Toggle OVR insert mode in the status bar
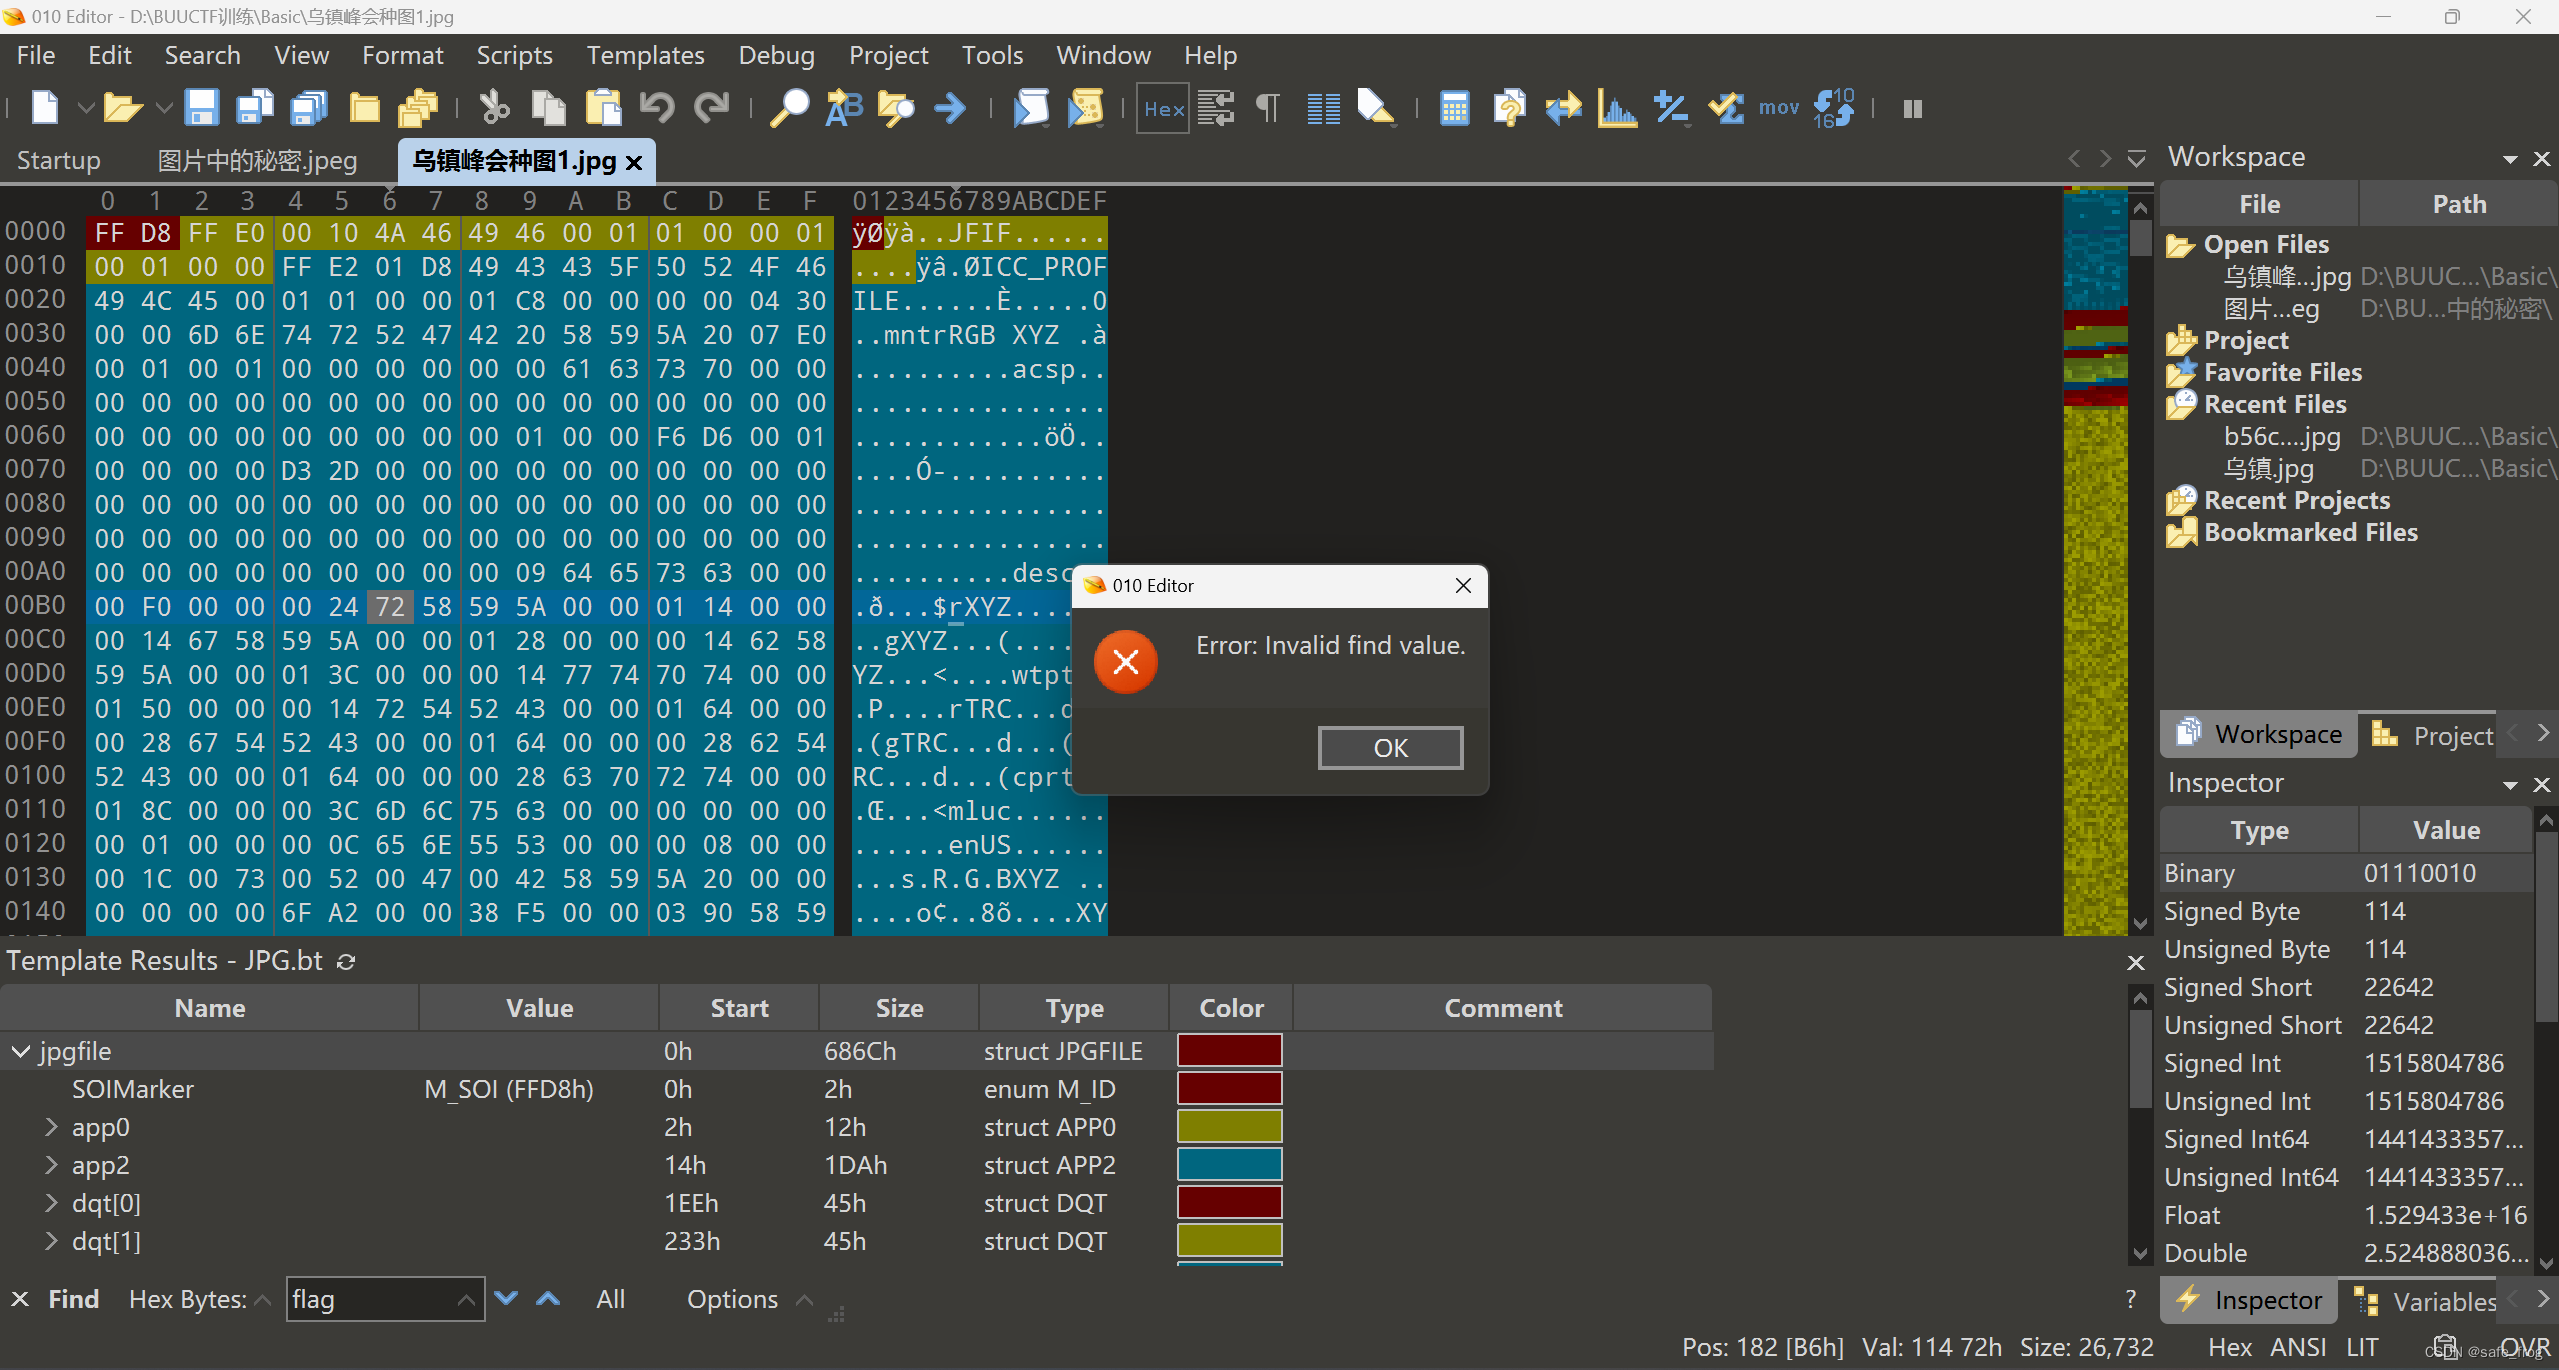This screenshot has width=2559, height=1370. pos(2525,1347)
